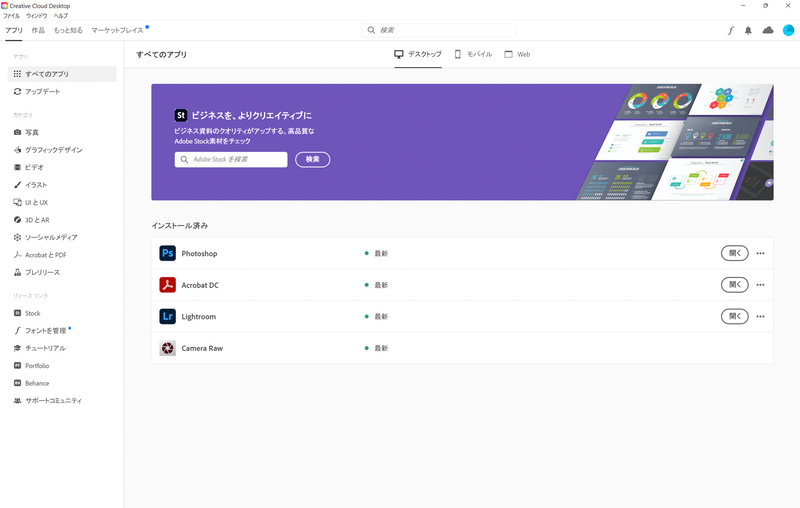Open the fonts icon in top bar
Image resolution: width=800 pixels, height=508 pixels.
[731, 31]
